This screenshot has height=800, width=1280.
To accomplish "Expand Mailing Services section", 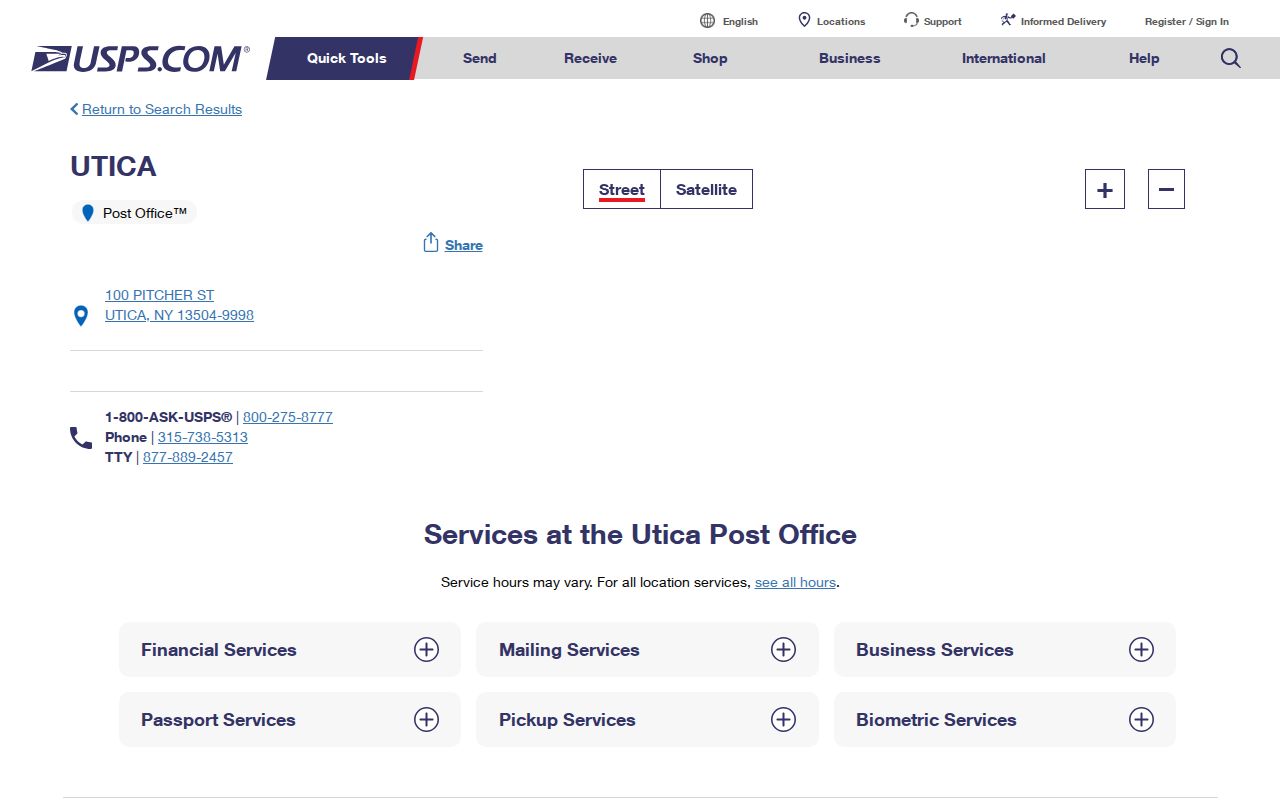I will point(647,650).
